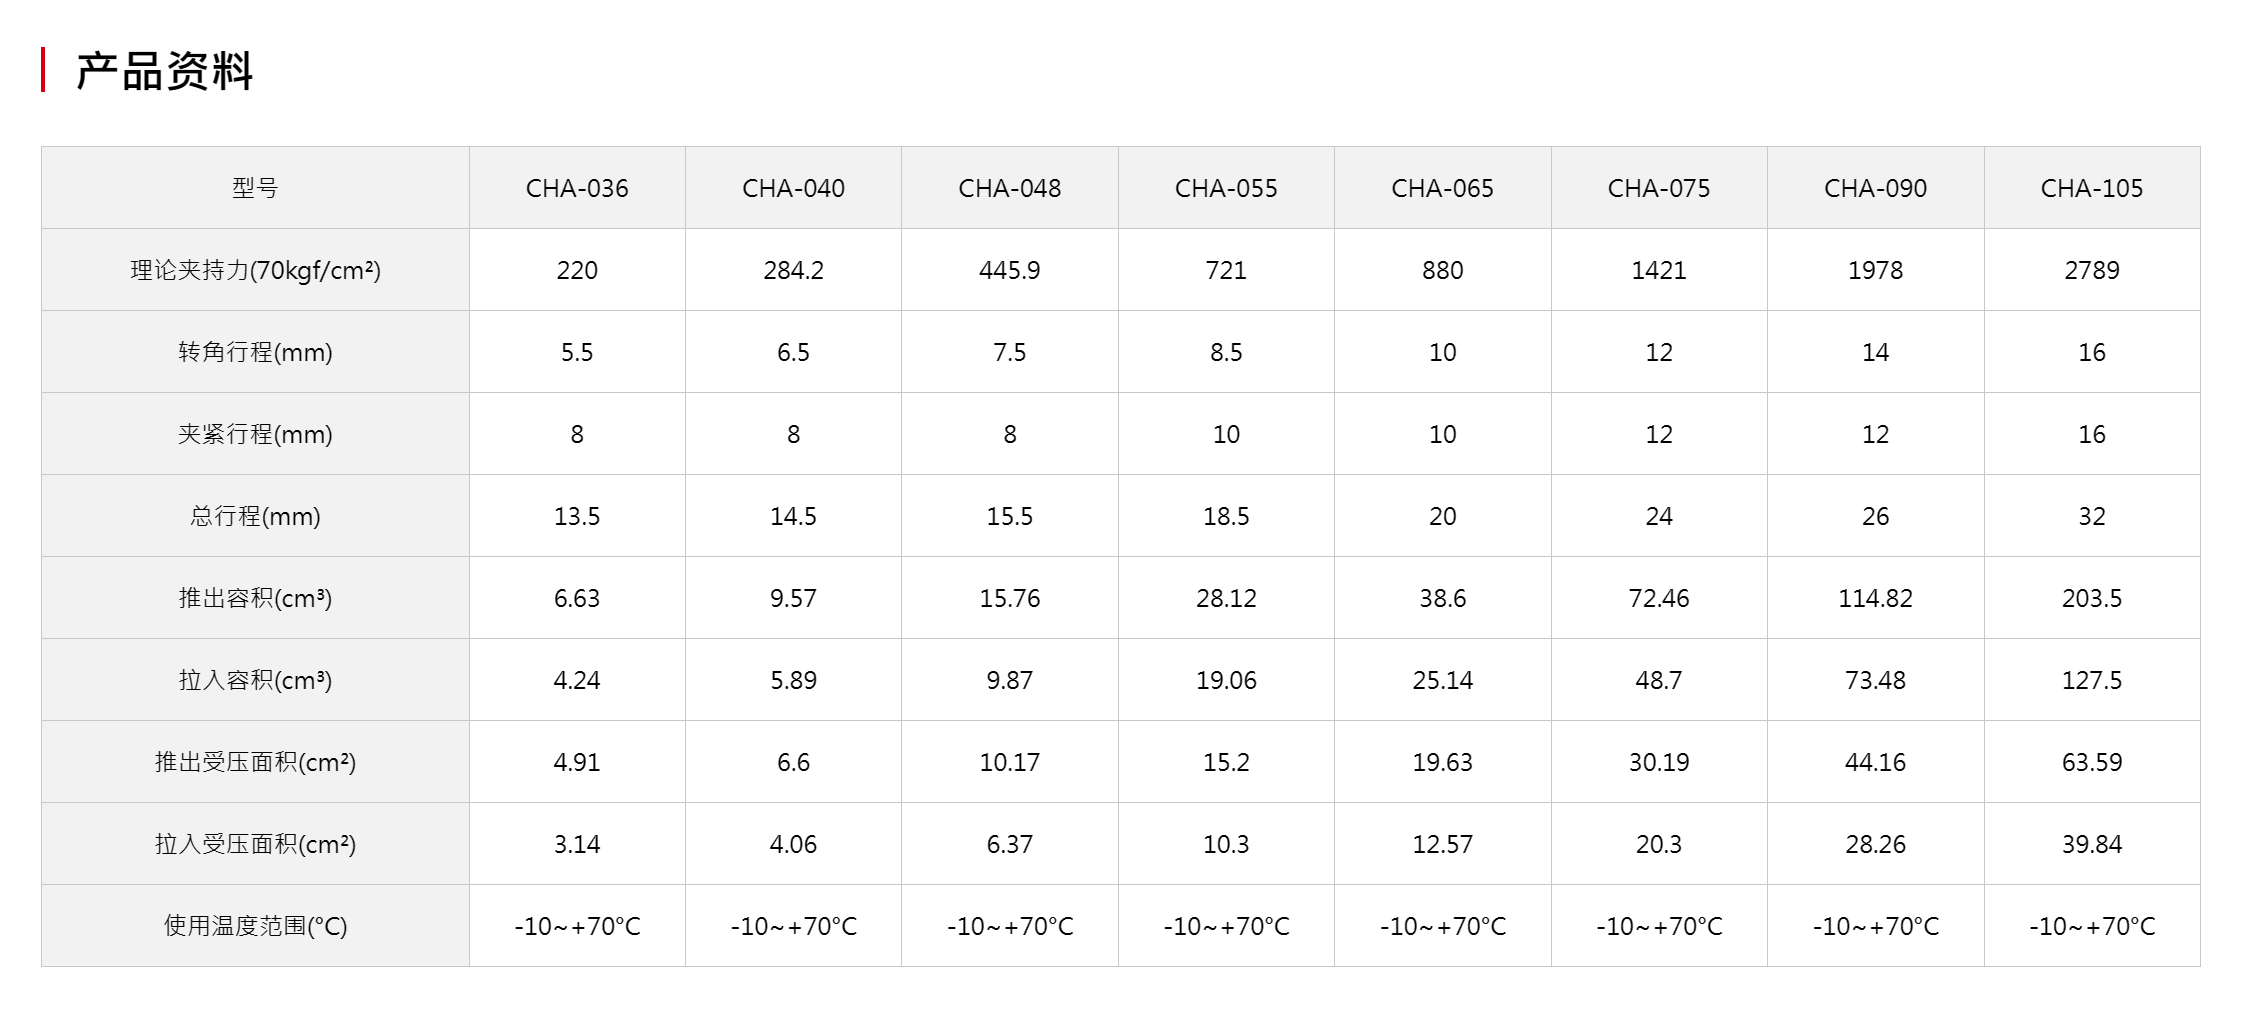Viewport: 2265px width, 1026px height.
Task: Select the 总行程(mm) row label
Action: 255,516
